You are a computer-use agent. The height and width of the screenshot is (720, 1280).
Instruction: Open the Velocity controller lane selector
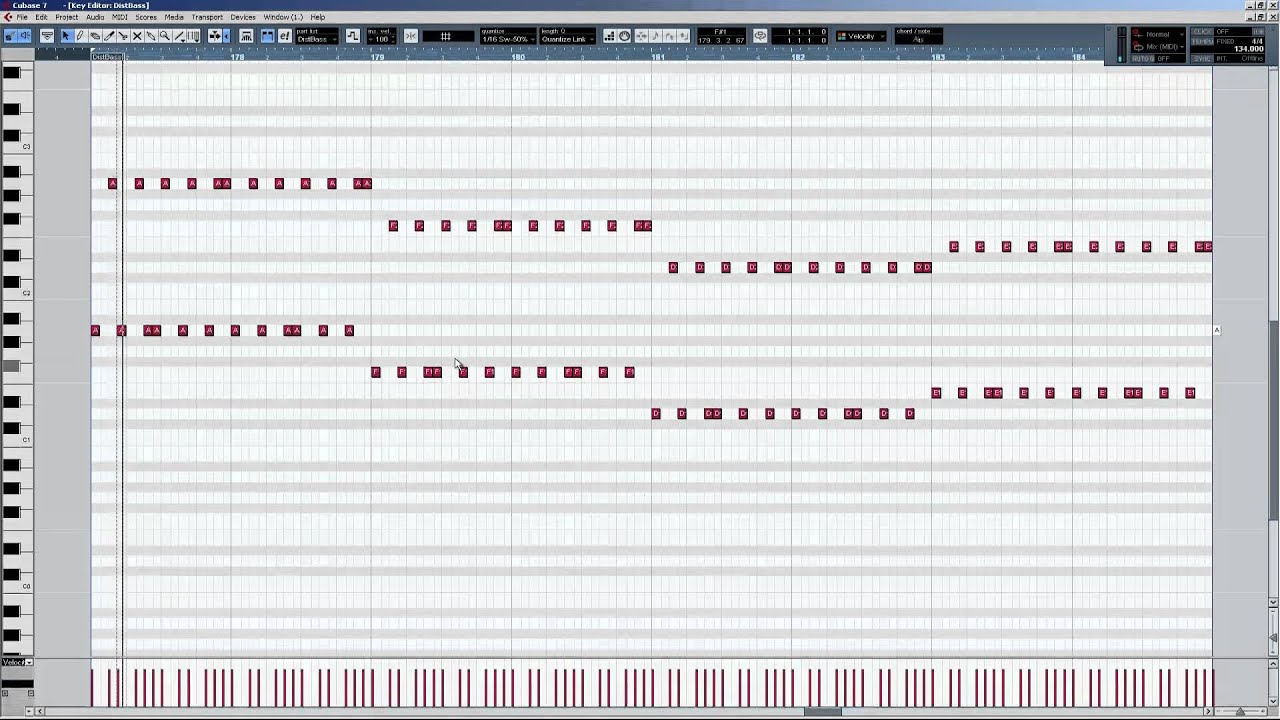16,662
